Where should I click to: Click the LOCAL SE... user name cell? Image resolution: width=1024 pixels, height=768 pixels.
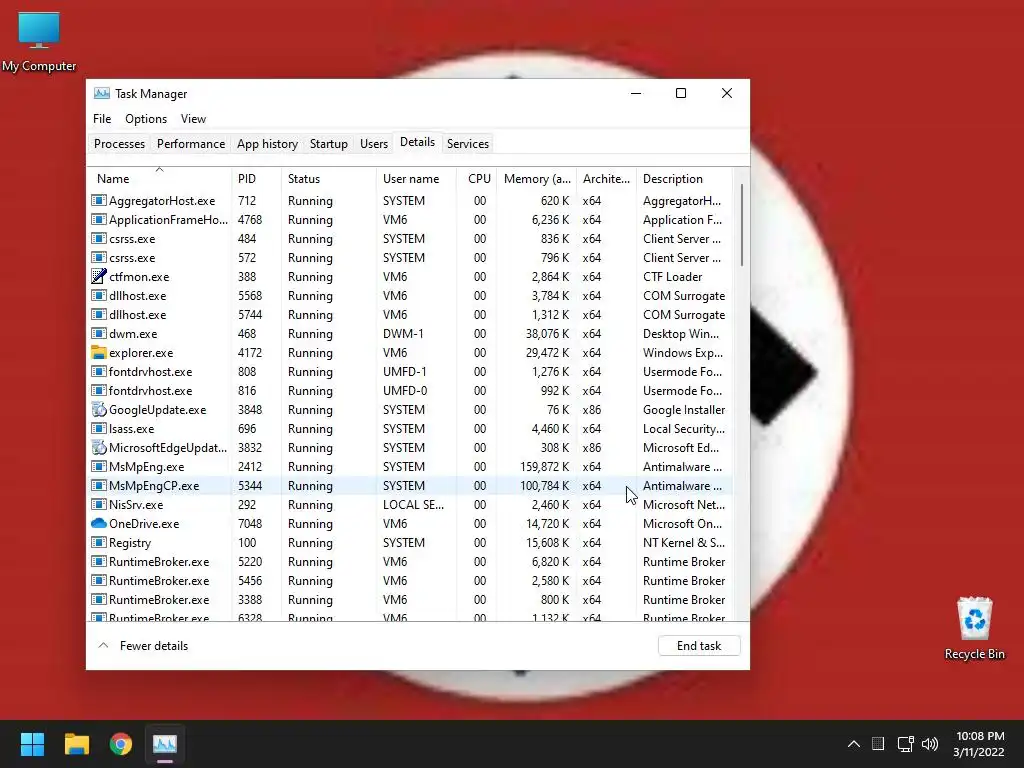(x=413, y=504)
